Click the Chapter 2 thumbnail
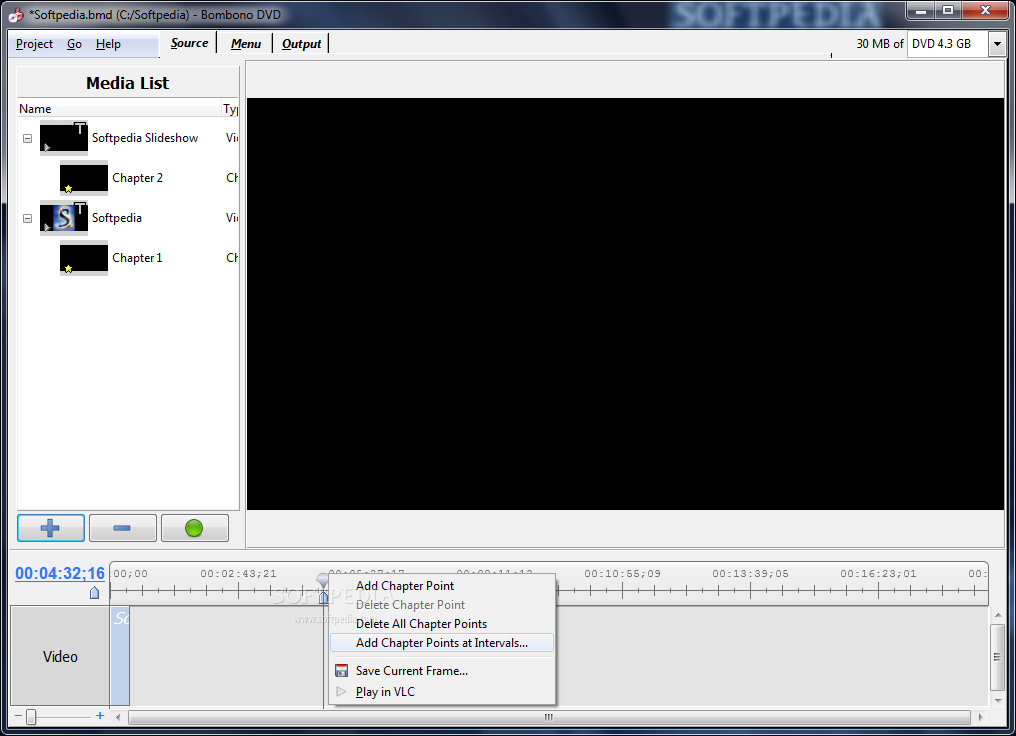The width and height of the screenshot is (1016, 736). (84, 178)
